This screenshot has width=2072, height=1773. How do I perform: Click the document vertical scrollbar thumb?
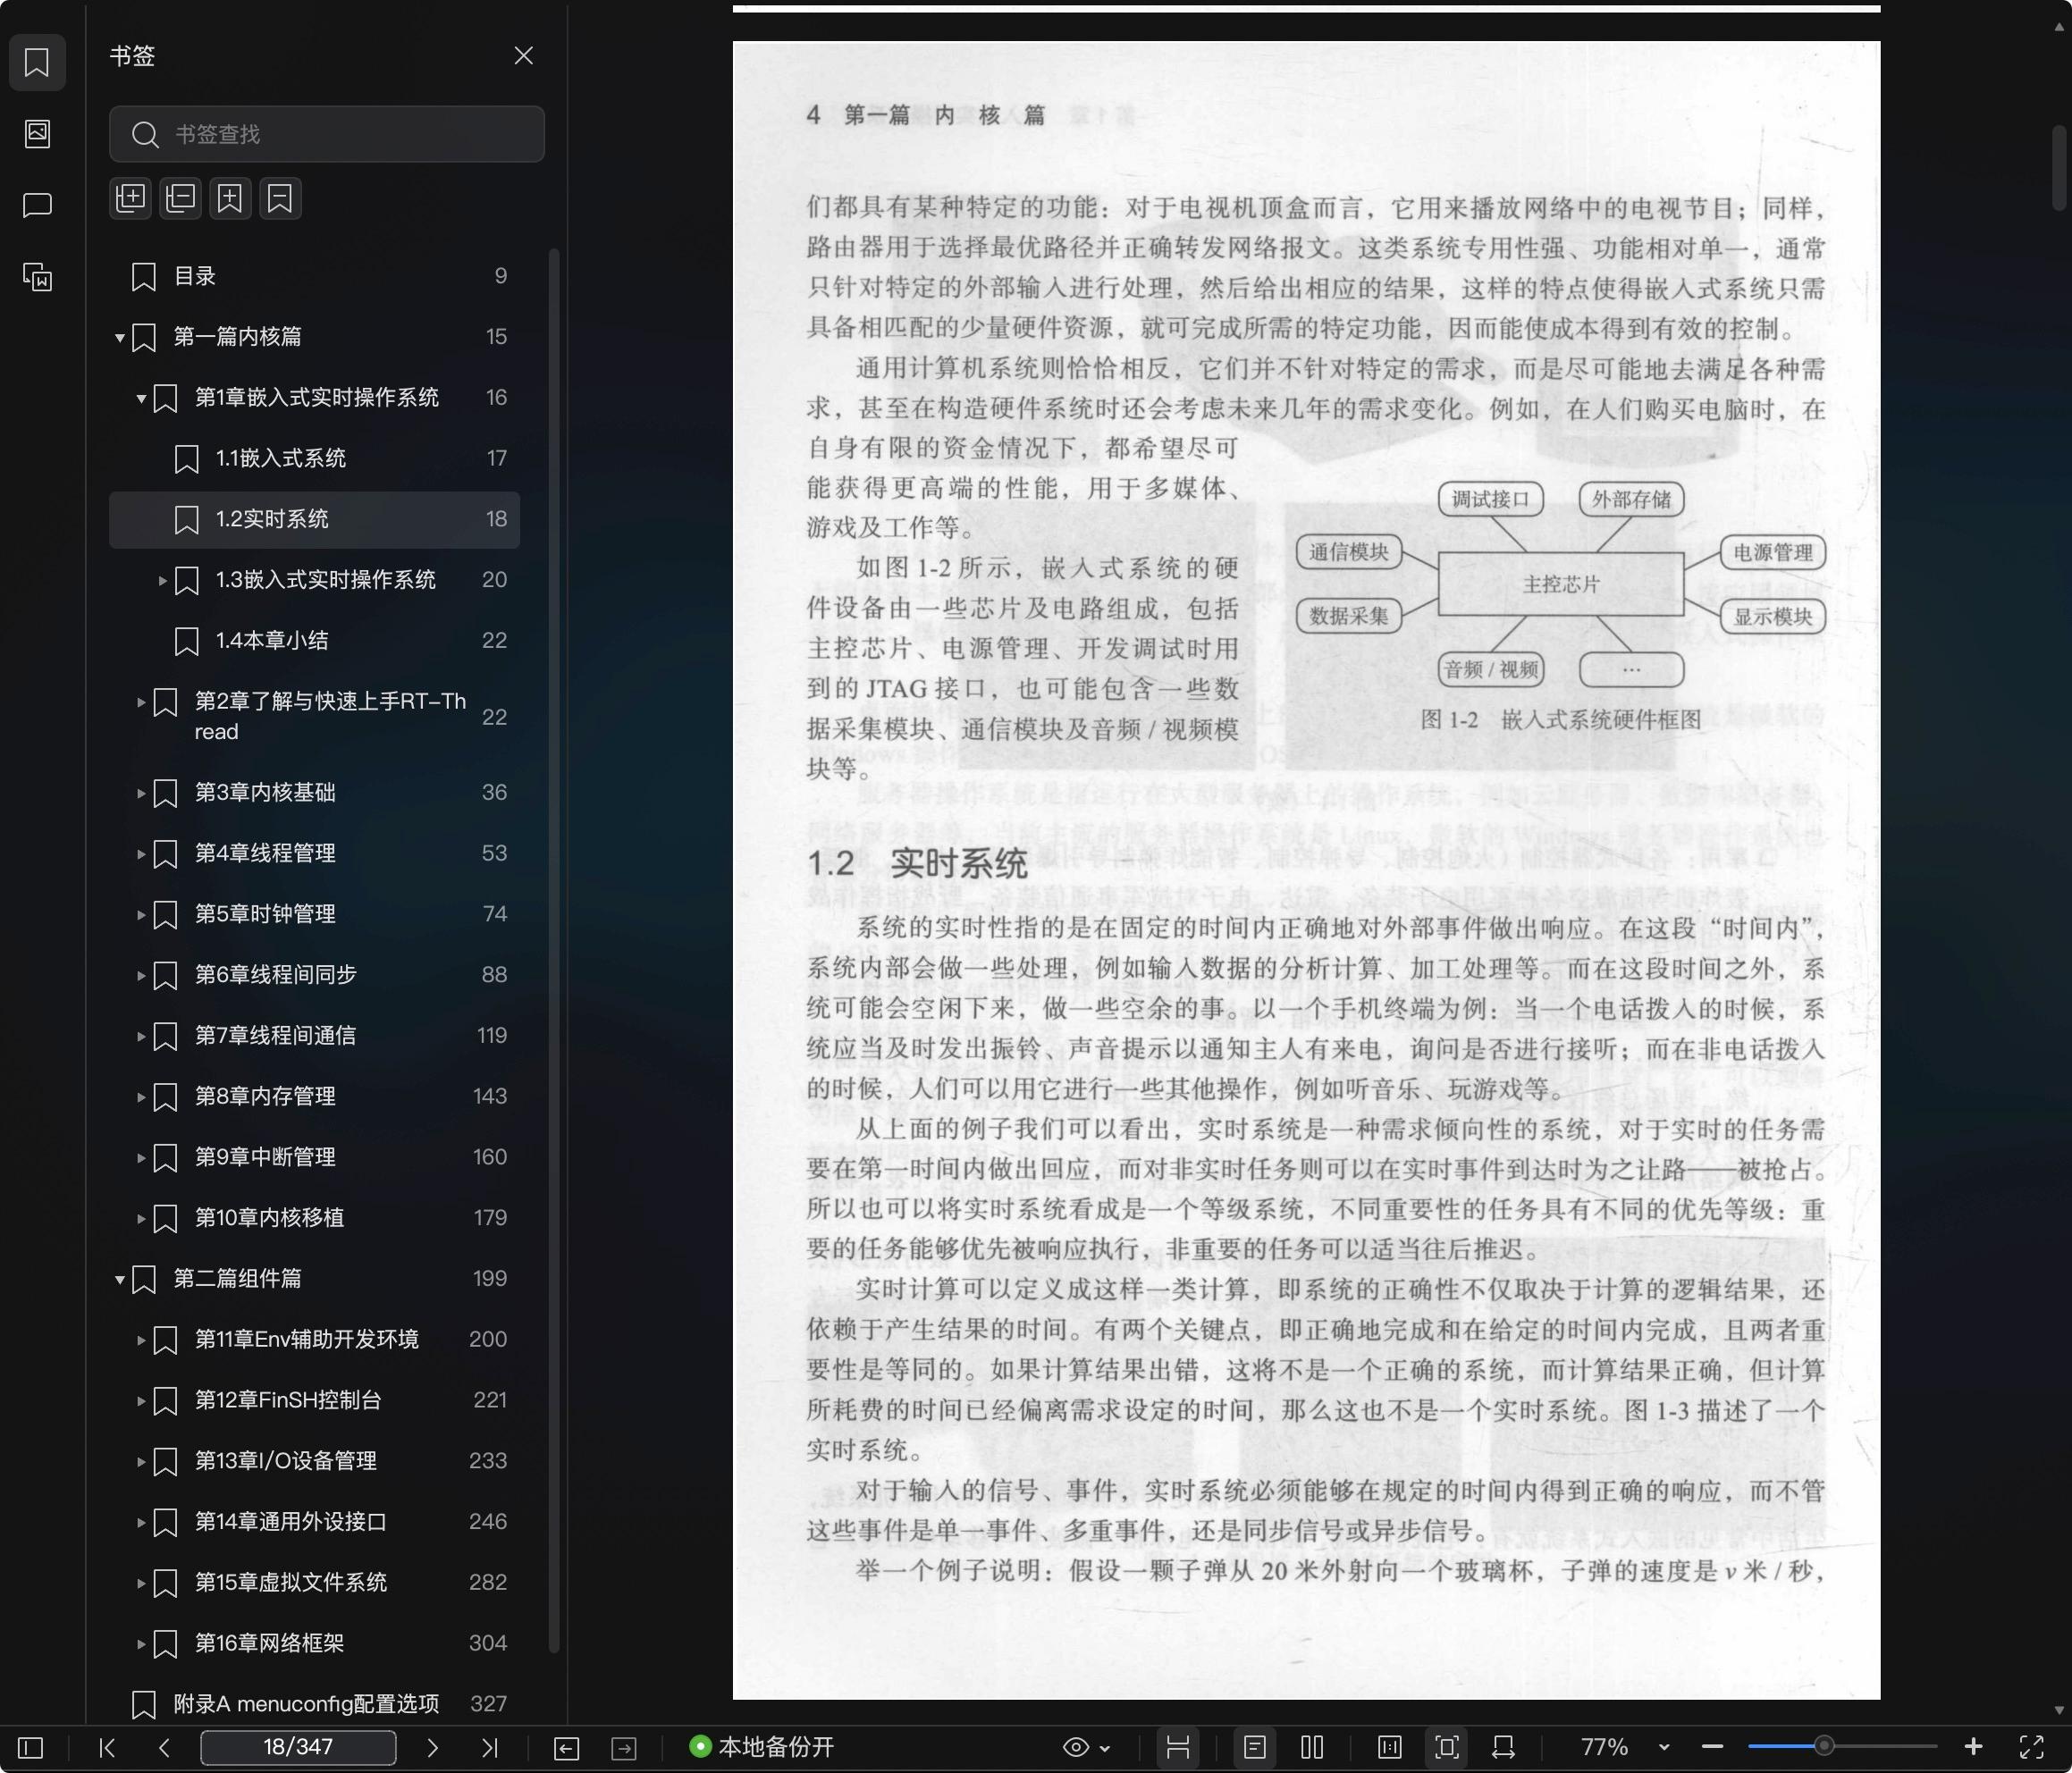2059,167
